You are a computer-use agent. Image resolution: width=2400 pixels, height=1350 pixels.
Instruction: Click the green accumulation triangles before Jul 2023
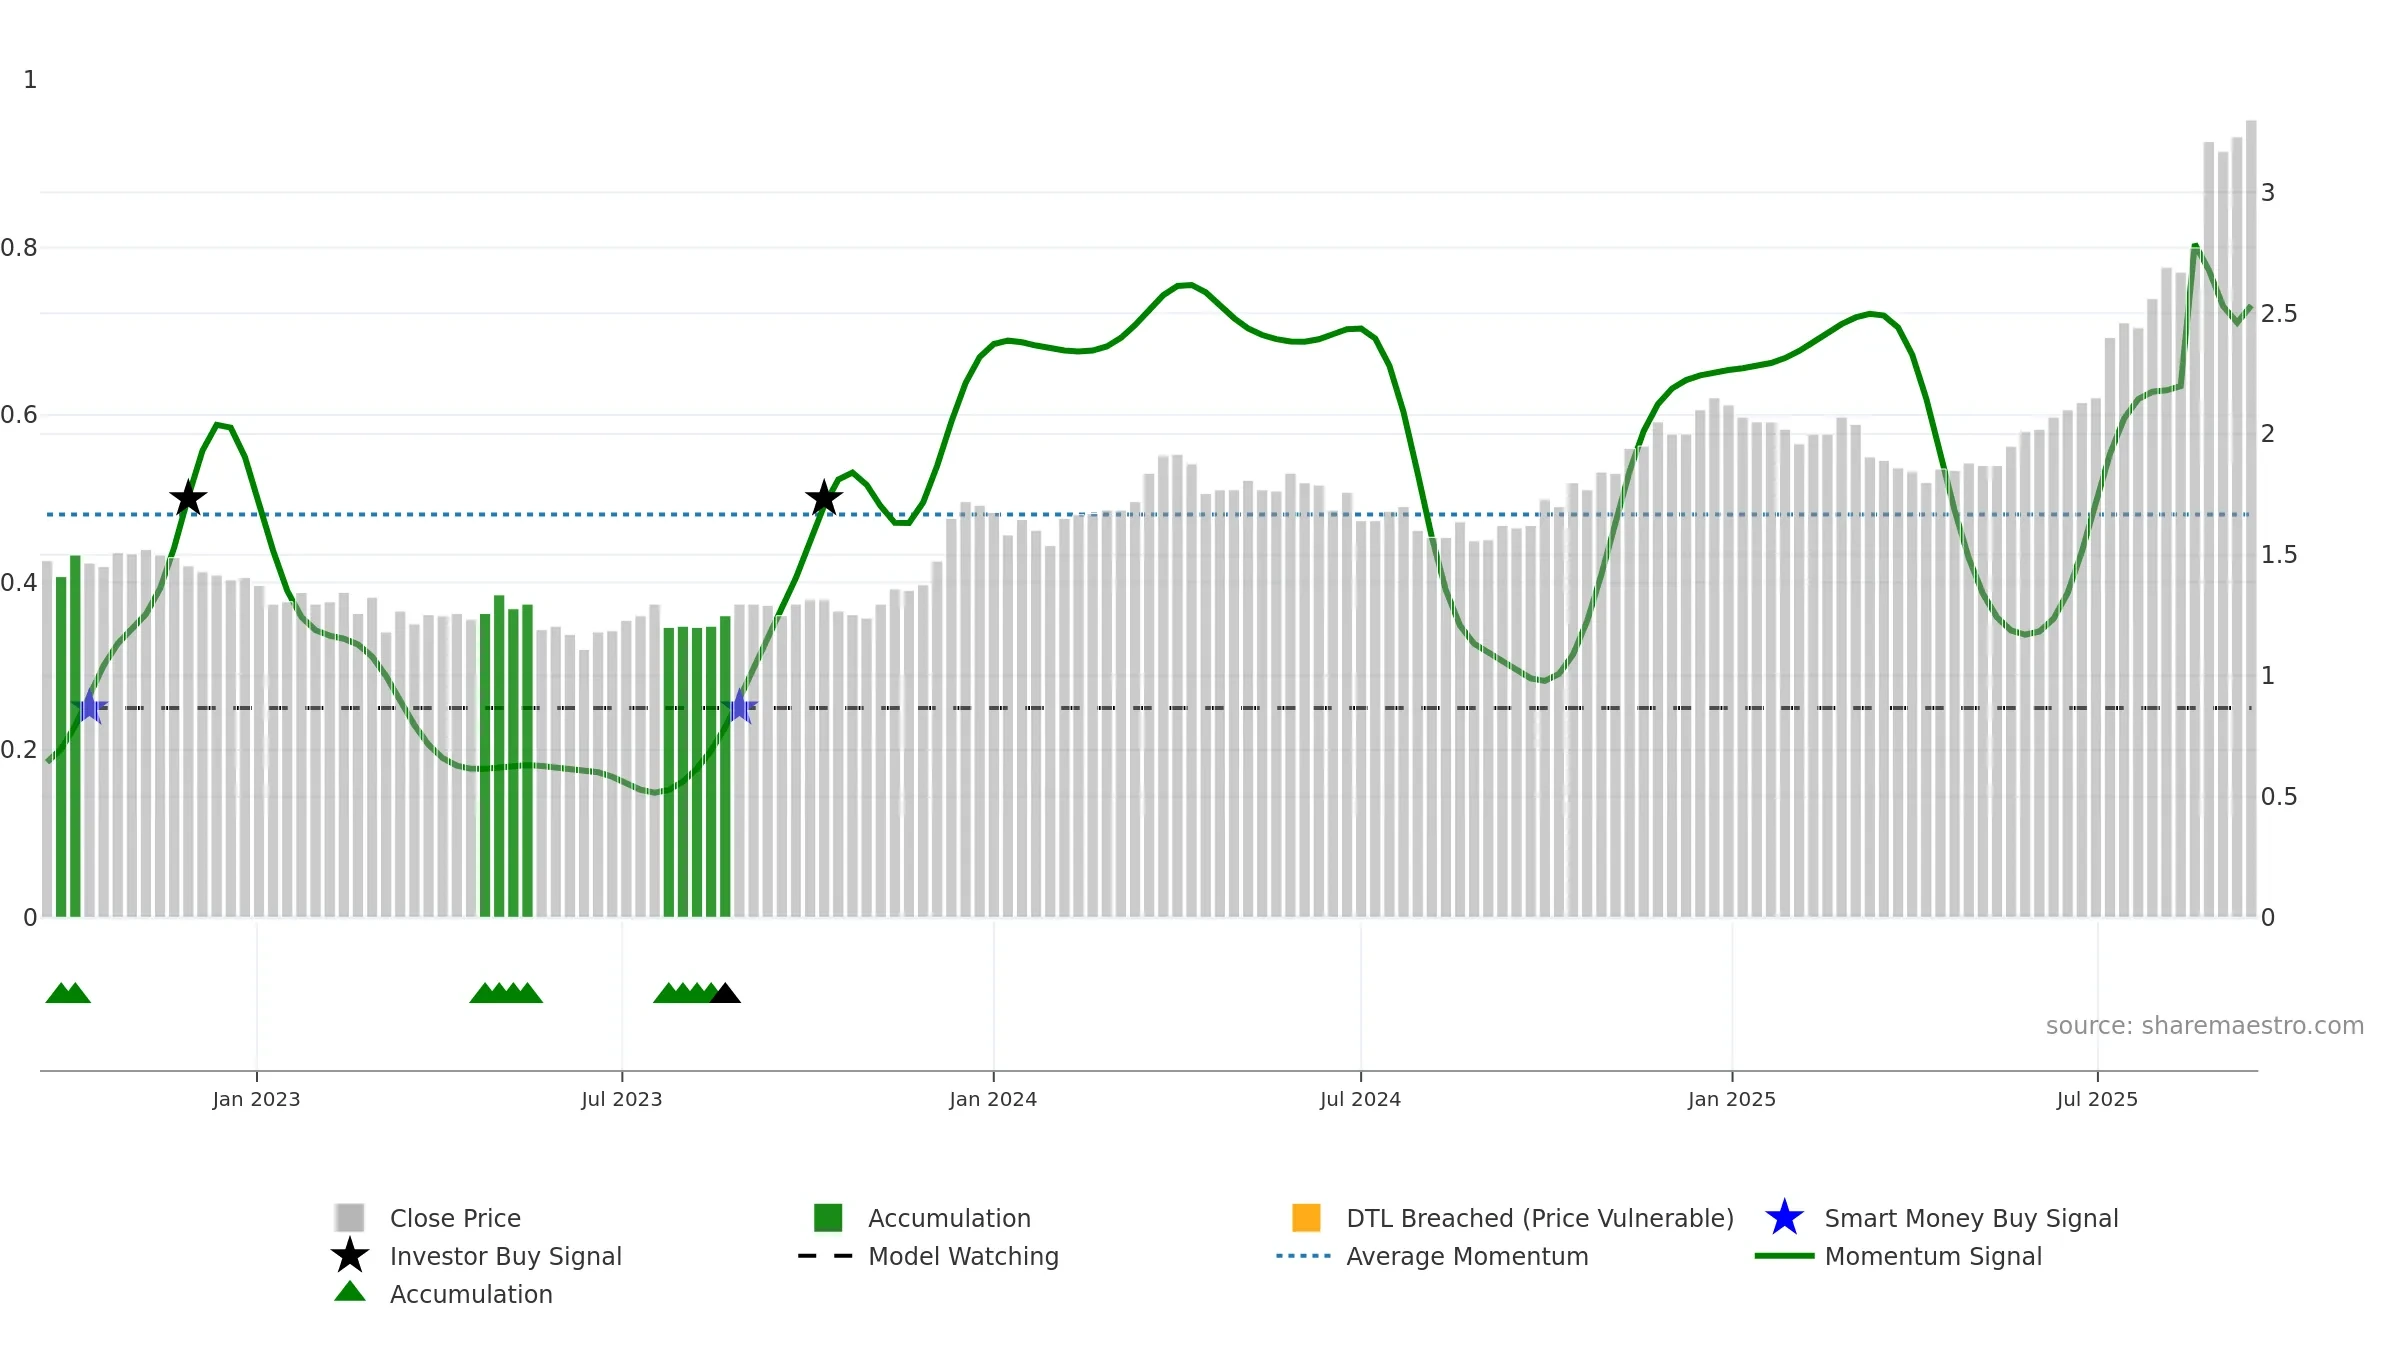tap(506, 993)
